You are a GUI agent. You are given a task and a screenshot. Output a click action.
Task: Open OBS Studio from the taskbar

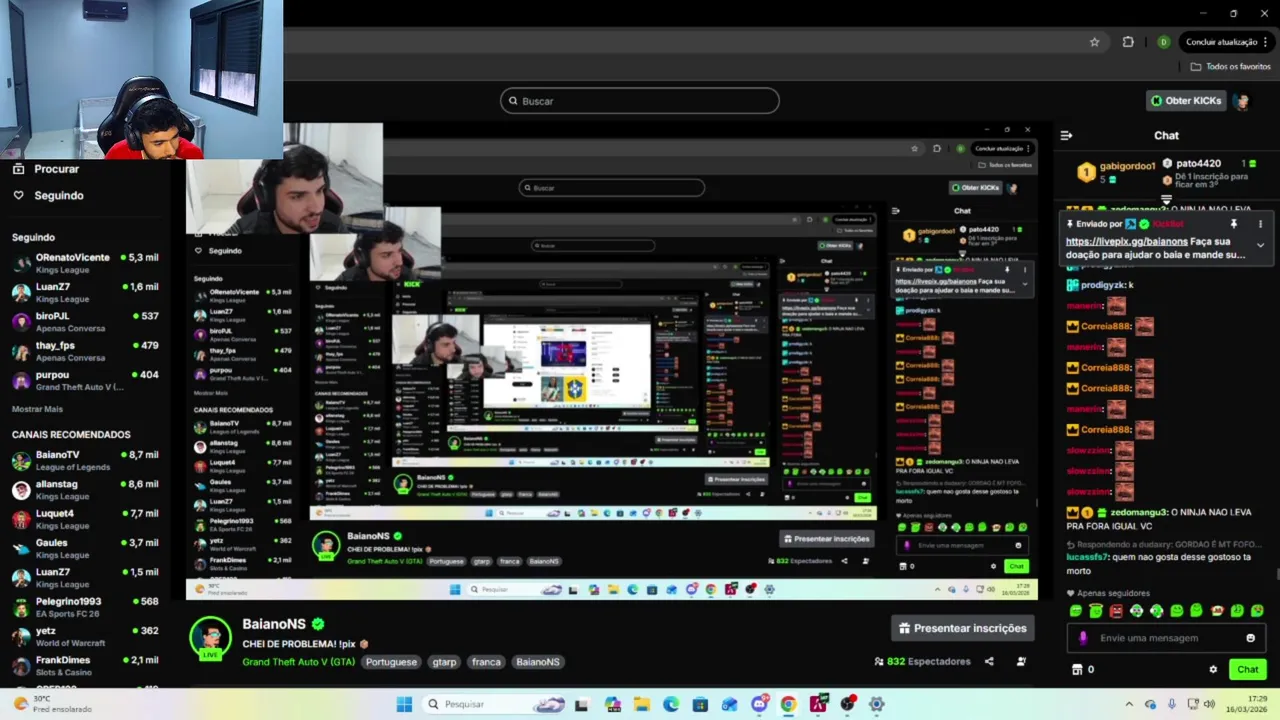point(847,704)
